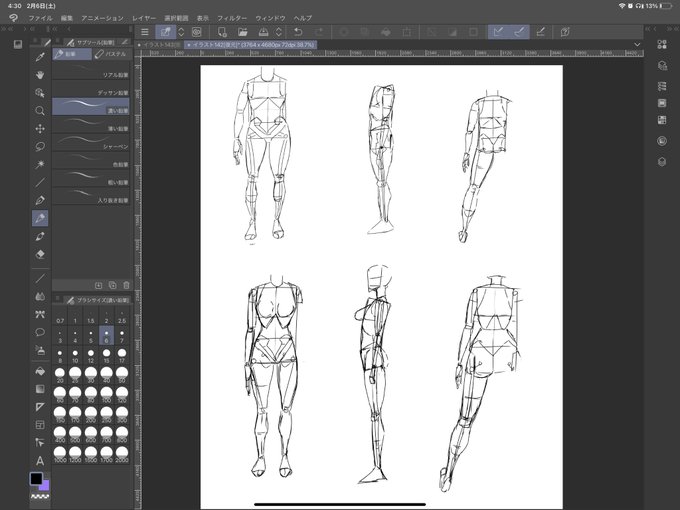Select the Balloon speech bubble tool
Screen dimensions: 680x510
pyautogui.click(x=40, y=332)
